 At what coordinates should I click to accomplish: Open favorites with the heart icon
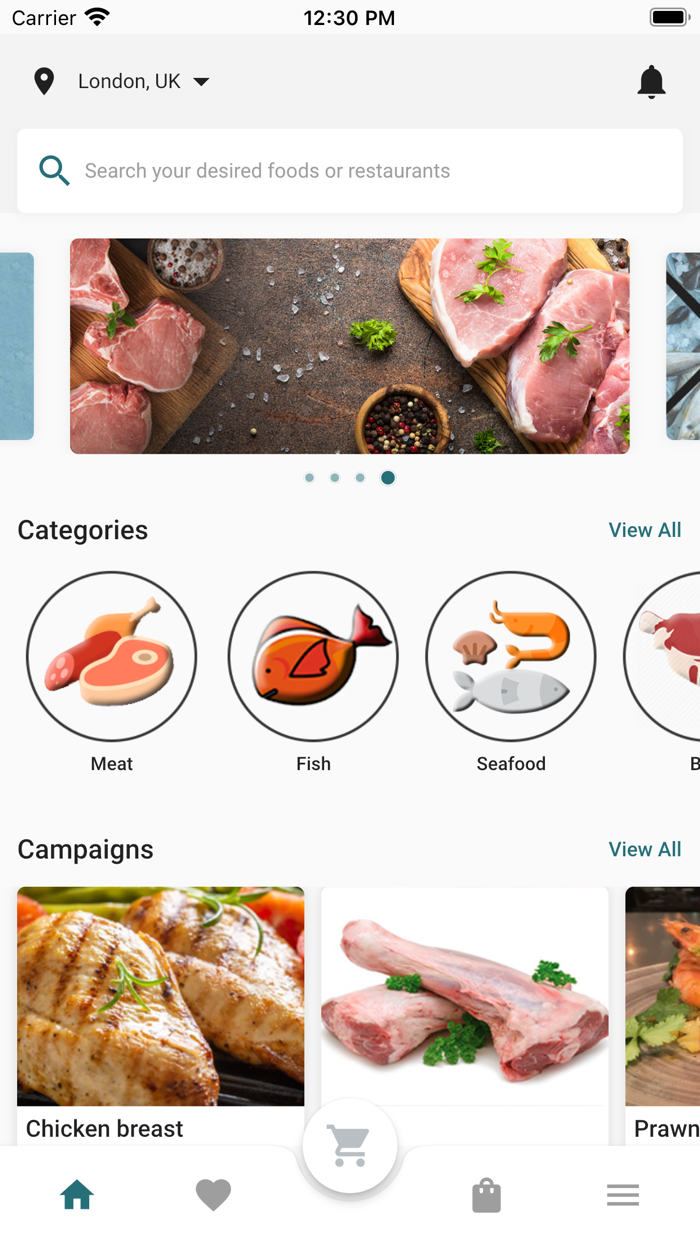(x=213, y=1195)
